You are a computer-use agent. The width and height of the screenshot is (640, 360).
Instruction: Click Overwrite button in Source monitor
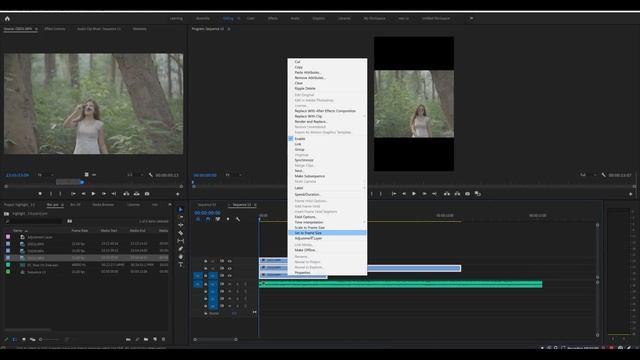pyautogui.click(x=136, y=194)
